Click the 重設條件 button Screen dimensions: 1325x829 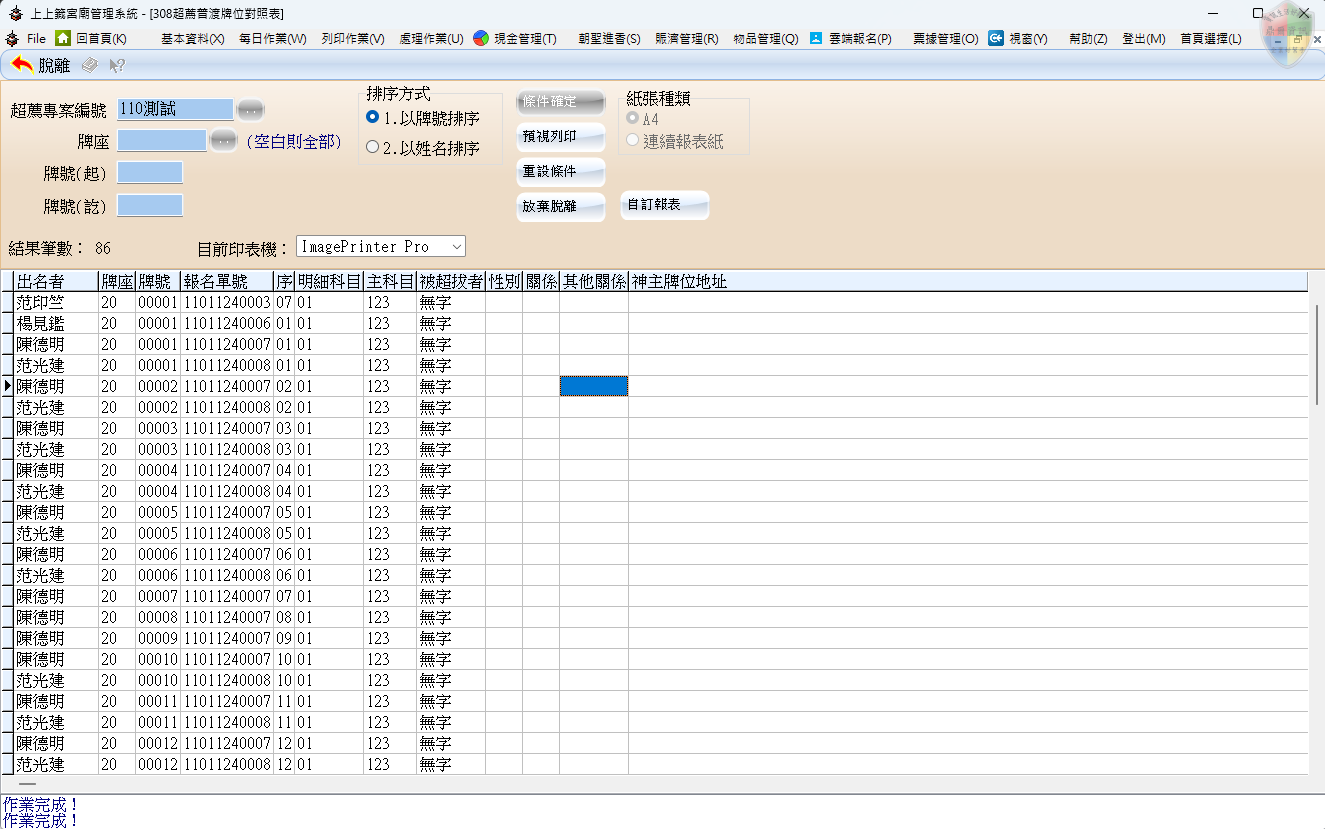[x=560, y=172]
